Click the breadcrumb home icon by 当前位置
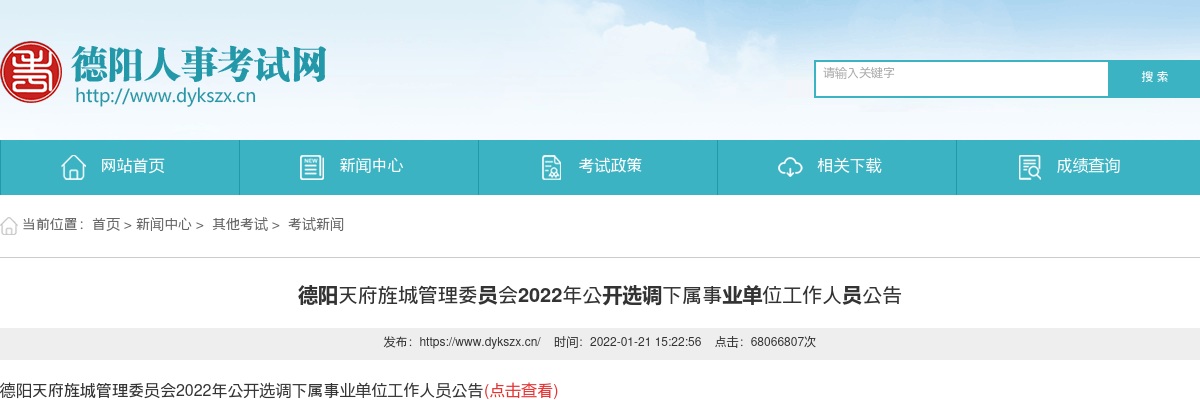Image resolution: width=1200 pixels, height=400 pixels. (9, 225)
